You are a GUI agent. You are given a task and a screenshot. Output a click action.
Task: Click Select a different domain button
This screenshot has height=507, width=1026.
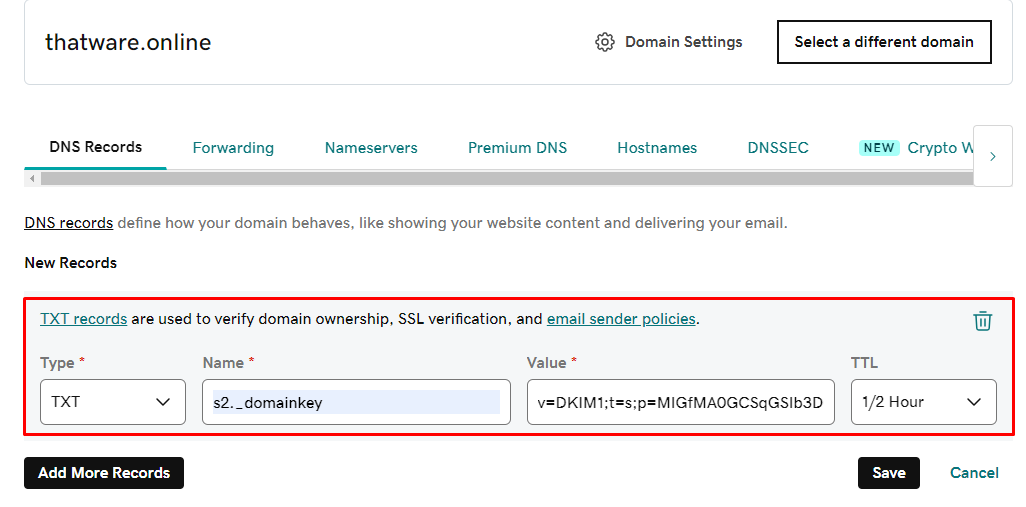884,42
